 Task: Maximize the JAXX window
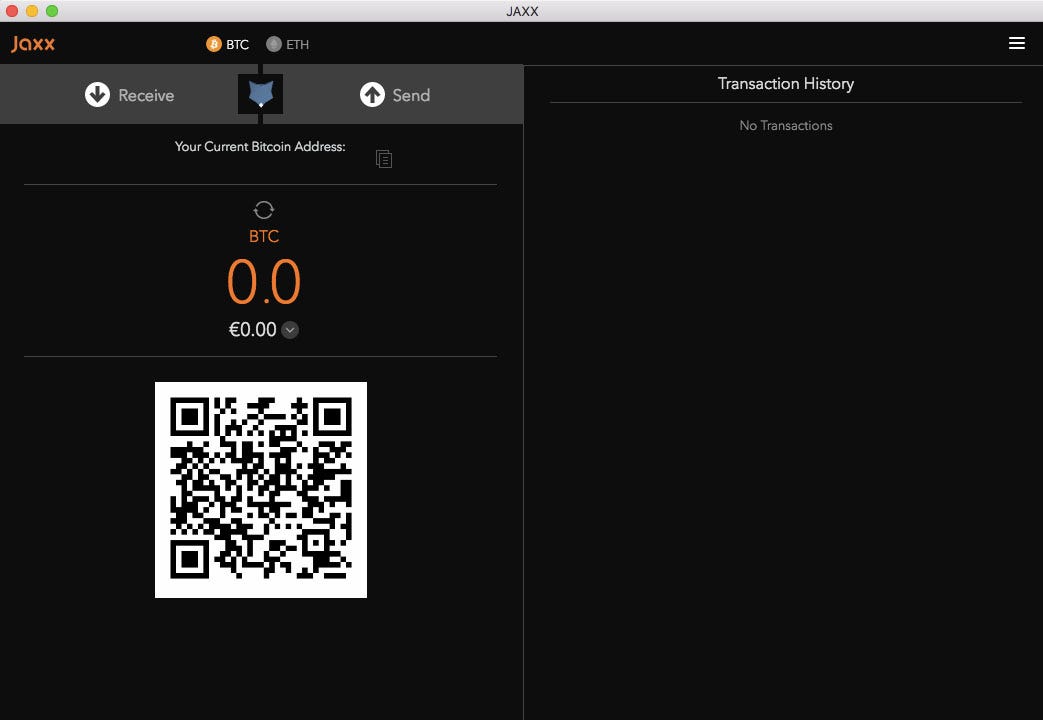click(x=52, y=11)
